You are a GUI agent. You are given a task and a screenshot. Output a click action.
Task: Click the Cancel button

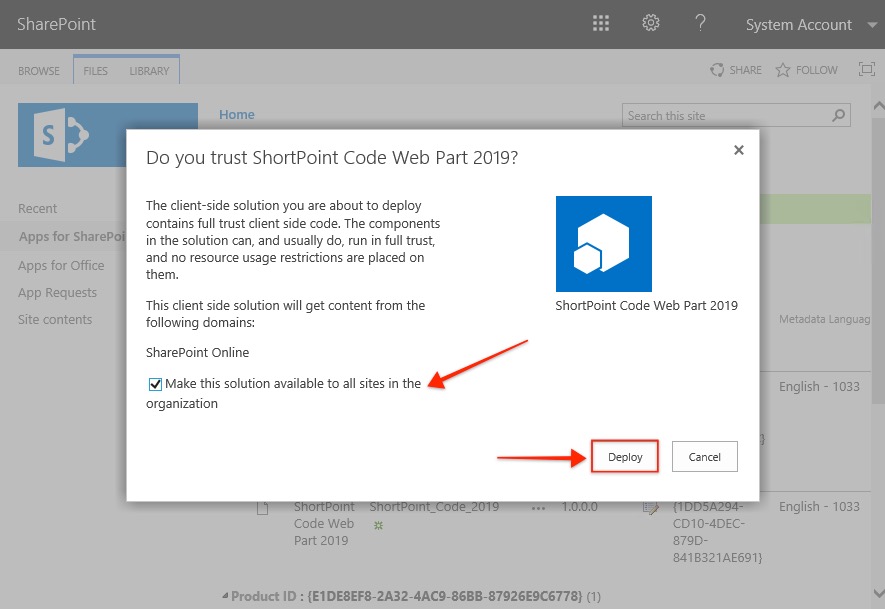[704, 457]
